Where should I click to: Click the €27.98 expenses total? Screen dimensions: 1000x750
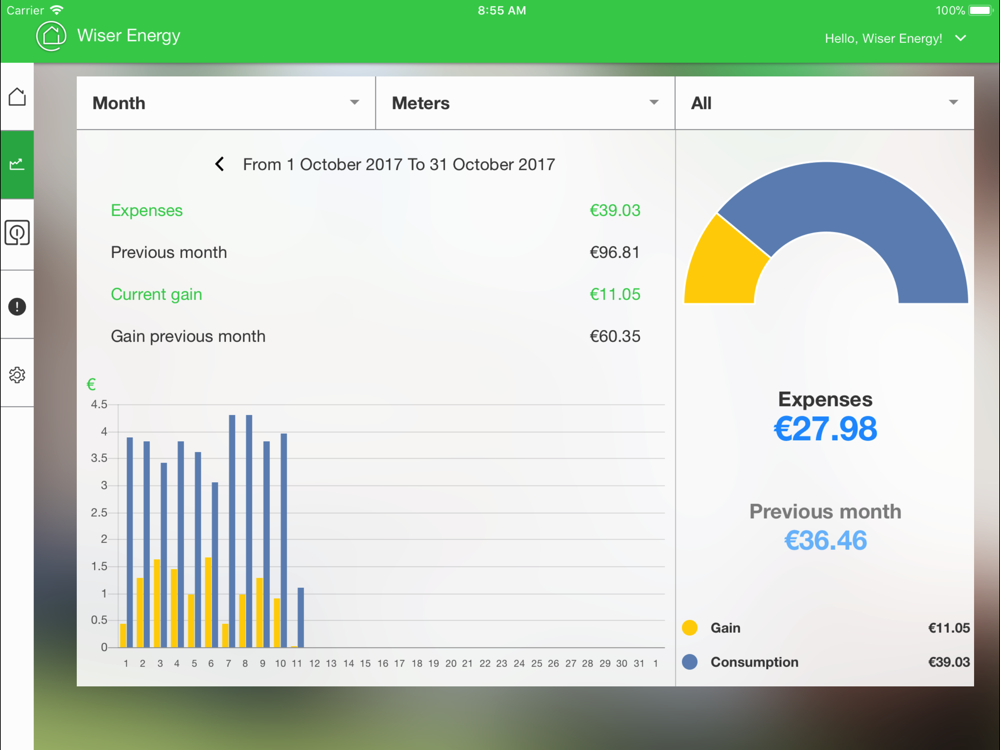[825, 429]
